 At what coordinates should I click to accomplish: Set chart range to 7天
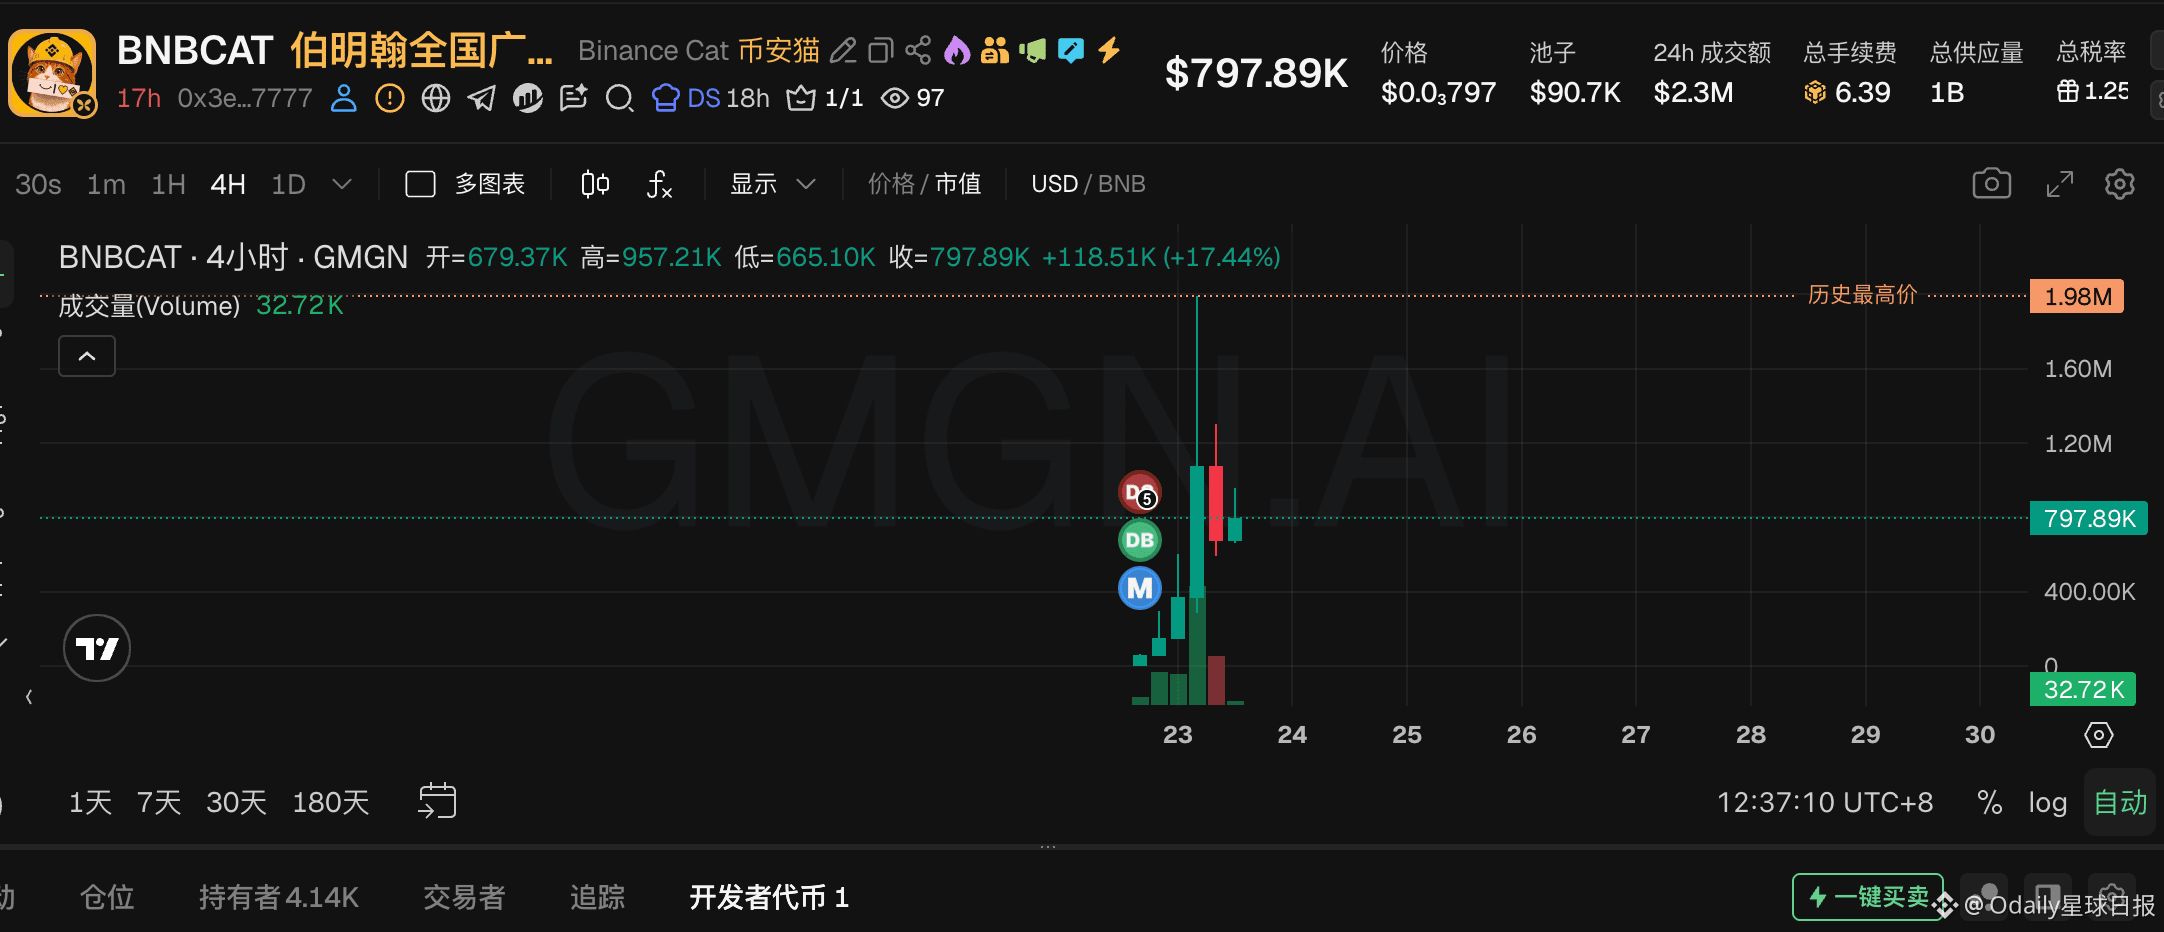159,802
